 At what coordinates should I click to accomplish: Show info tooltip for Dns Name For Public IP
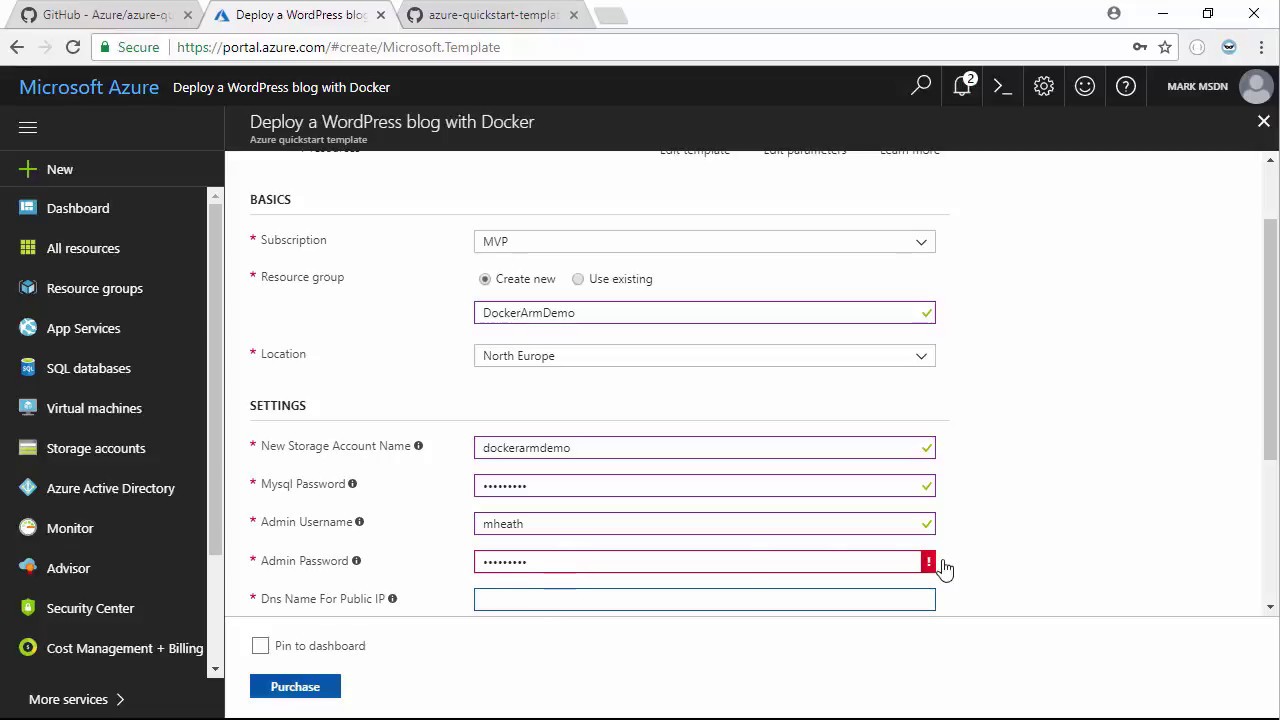click(x=392, y=599)
